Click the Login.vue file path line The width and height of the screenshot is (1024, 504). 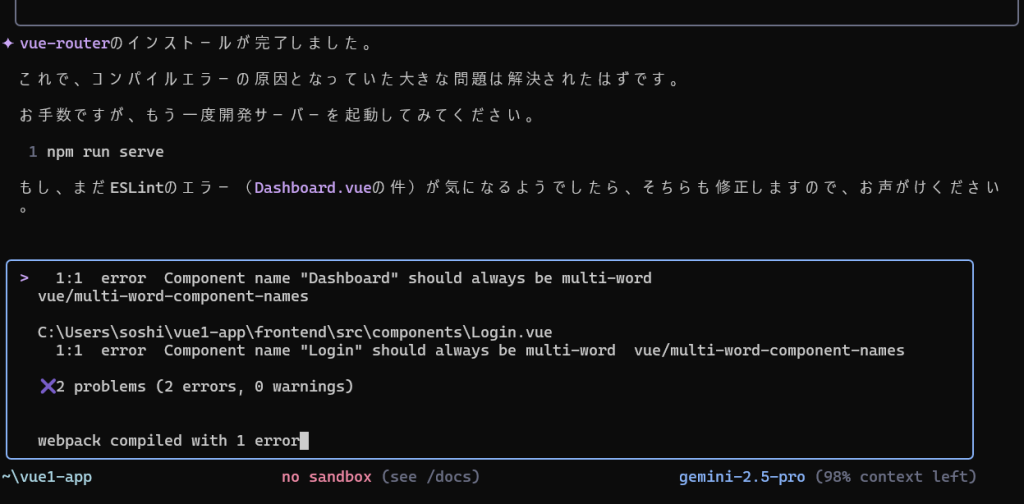[295, 332]
